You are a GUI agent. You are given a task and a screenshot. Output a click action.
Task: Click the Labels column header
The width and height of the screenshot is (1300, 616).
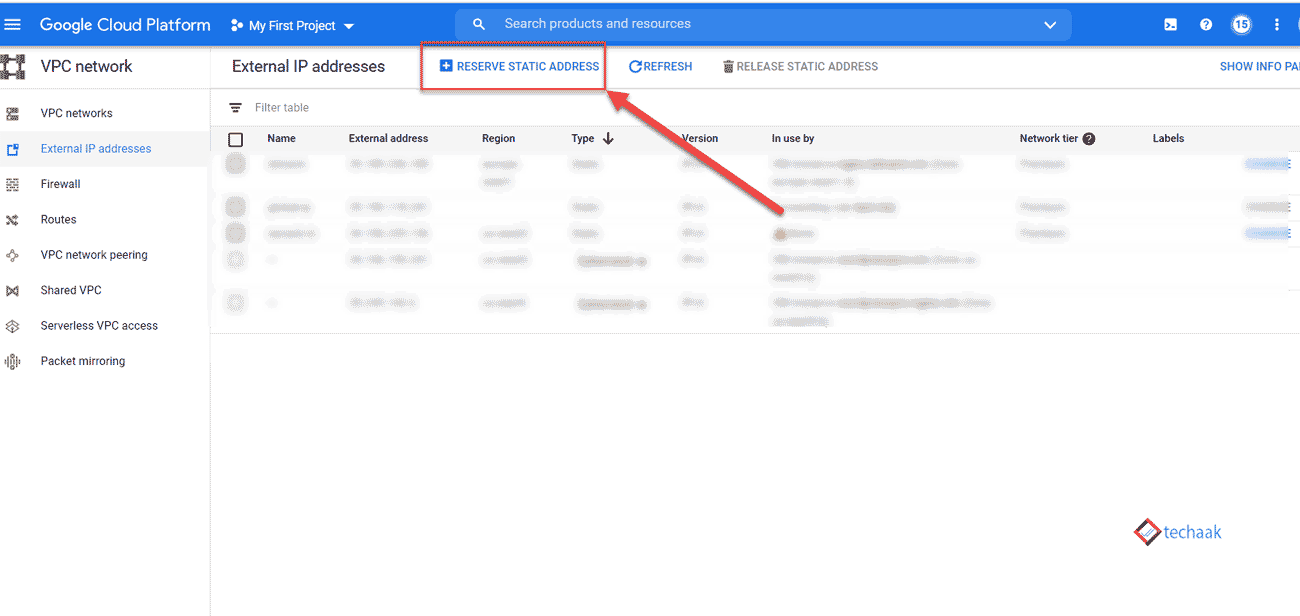[x=1168, y=139]
